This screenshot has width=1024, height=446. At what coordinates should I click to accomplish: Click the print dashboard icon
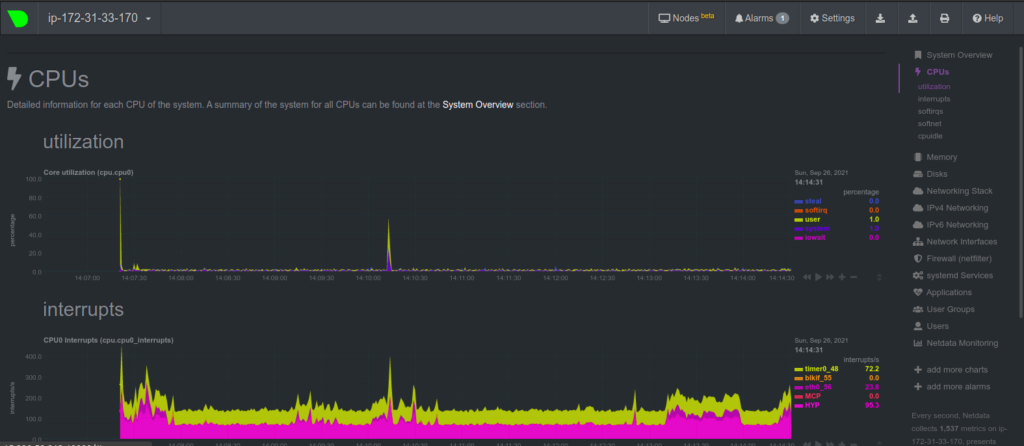[x=944, y=18]
